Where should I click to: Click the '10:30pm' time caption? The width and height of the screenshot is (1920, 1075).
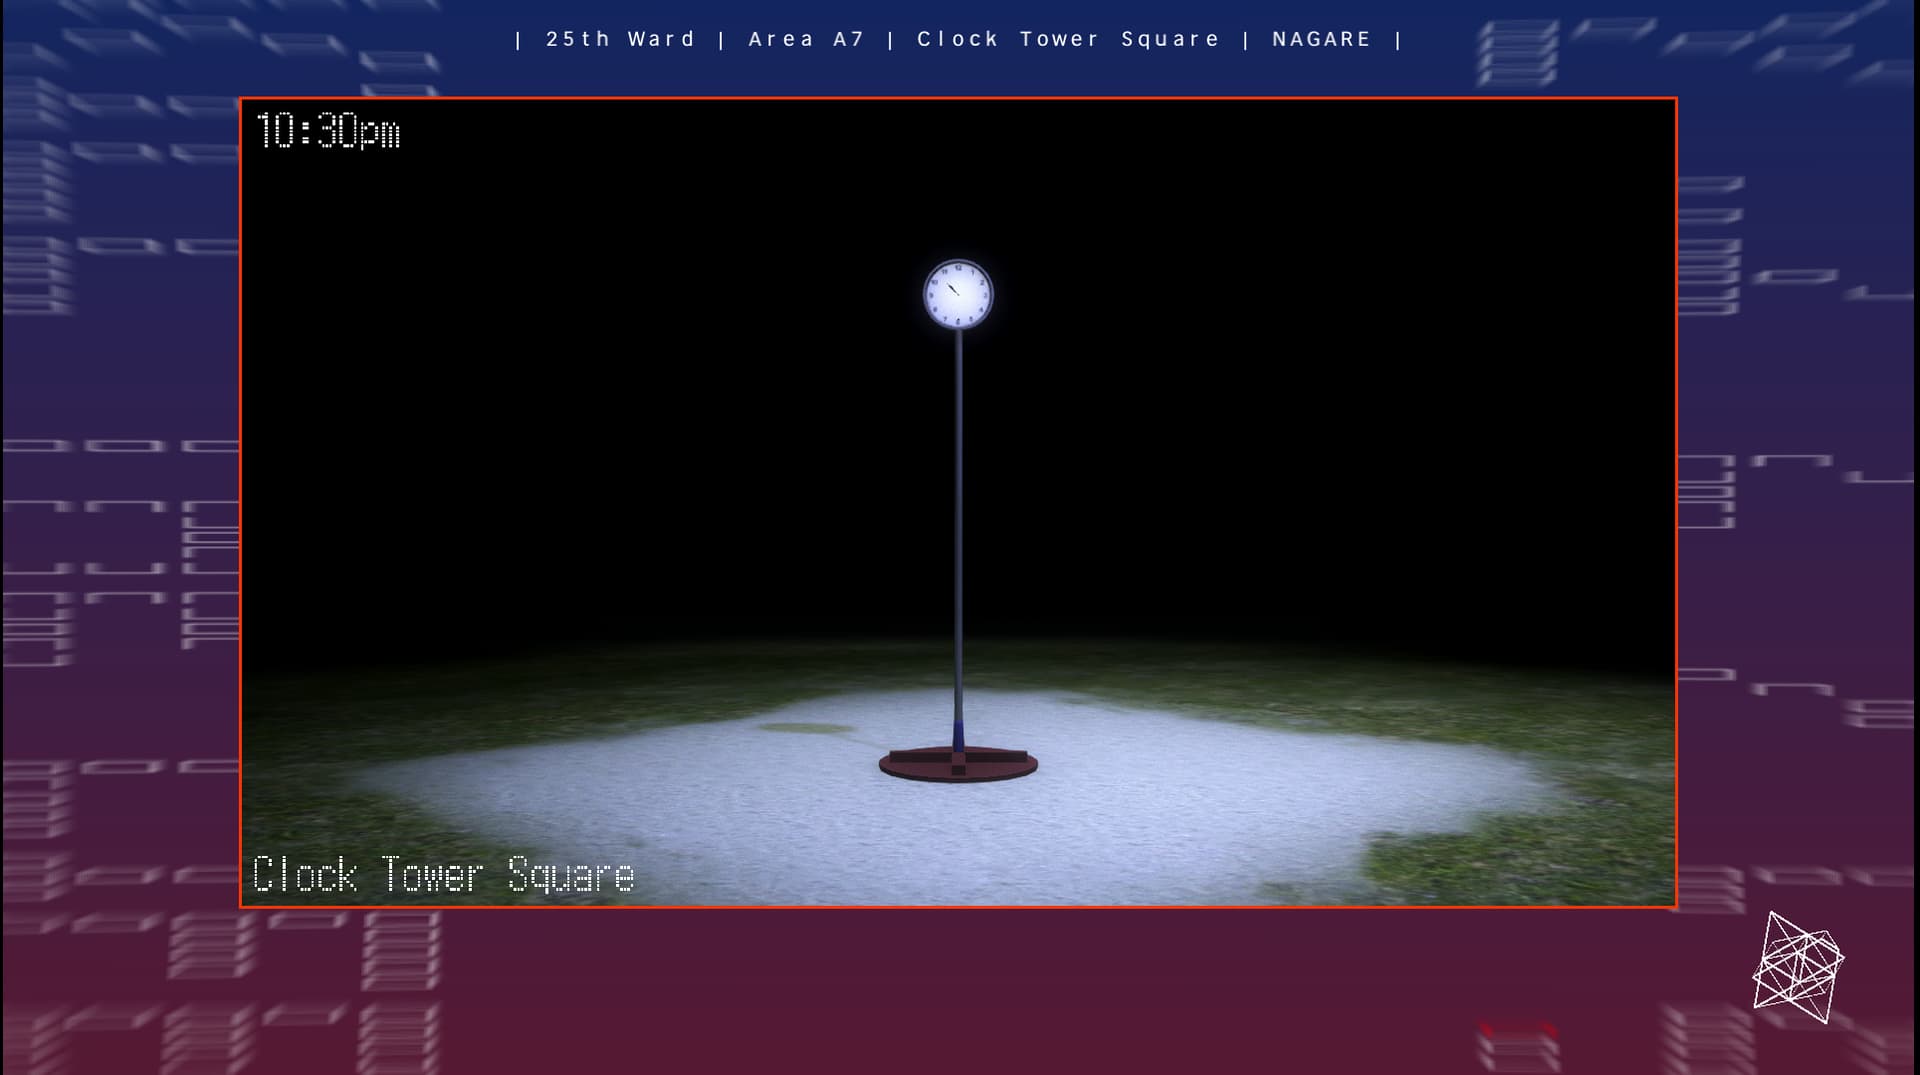[x=328, y=132]
